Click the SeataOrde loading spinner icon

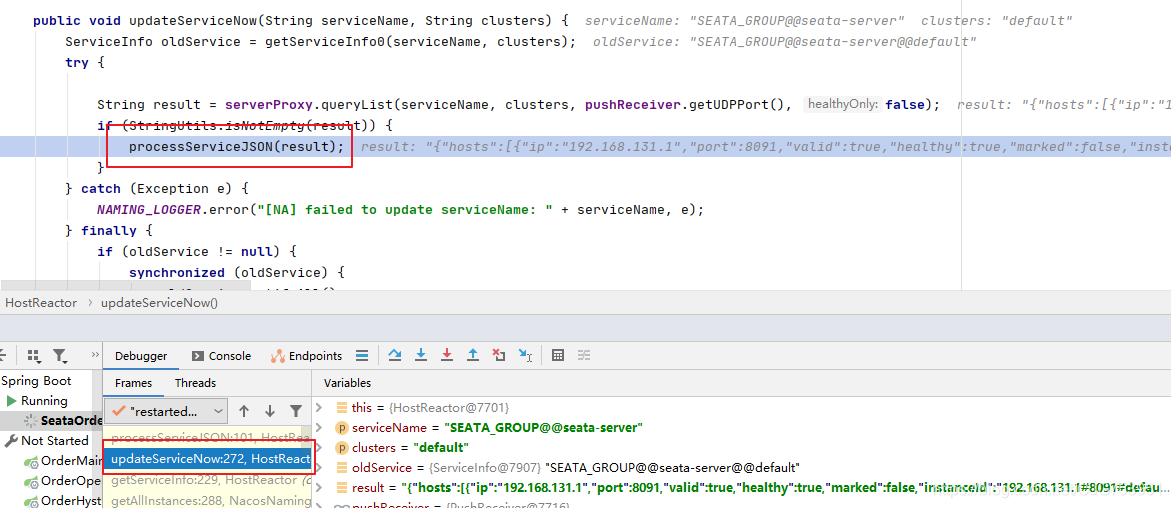31,421
